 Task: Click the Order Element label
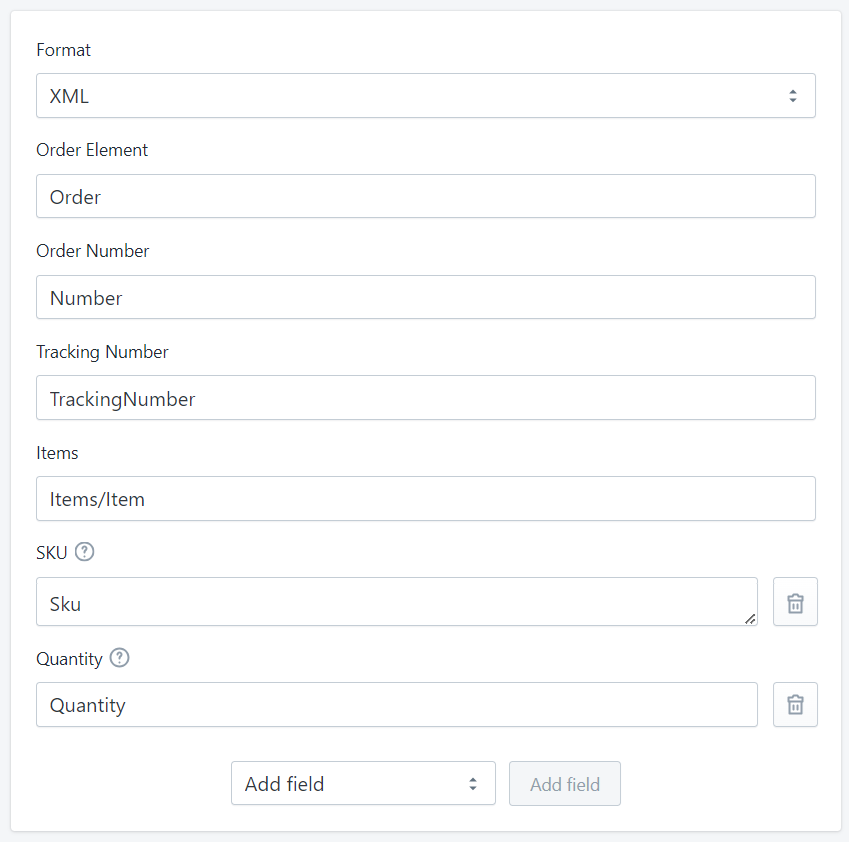pos(92,150)
